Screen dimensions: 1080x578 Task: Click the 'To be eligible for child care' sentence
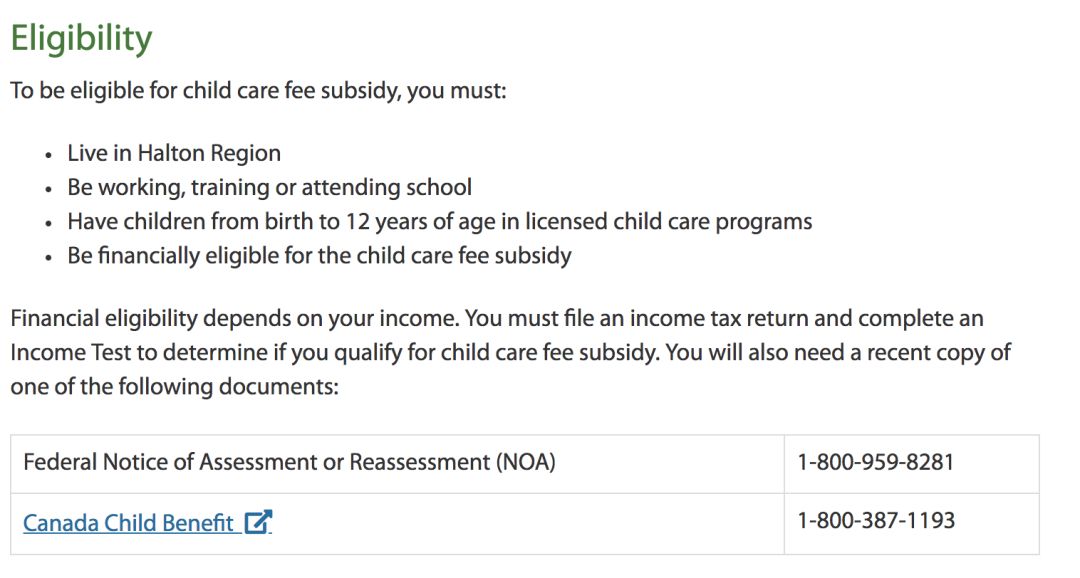pos(258,91)
